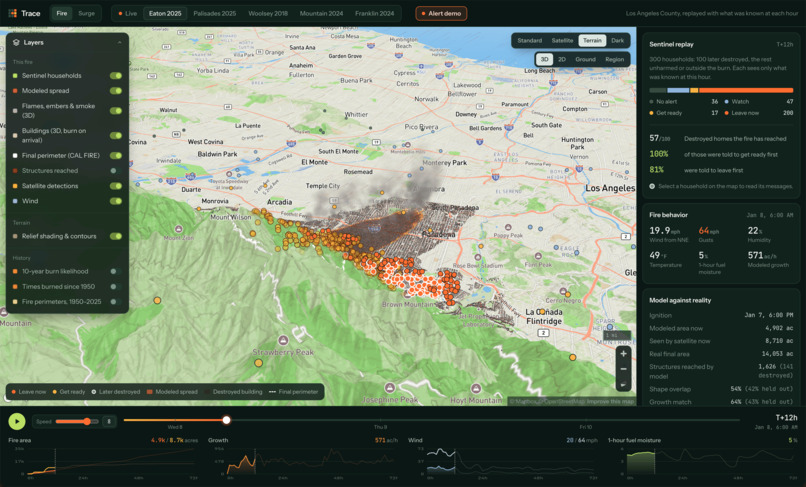This screenshot has height=487, width=806.
Task: Click Sentinel households green color square
Action: point(15,76)
